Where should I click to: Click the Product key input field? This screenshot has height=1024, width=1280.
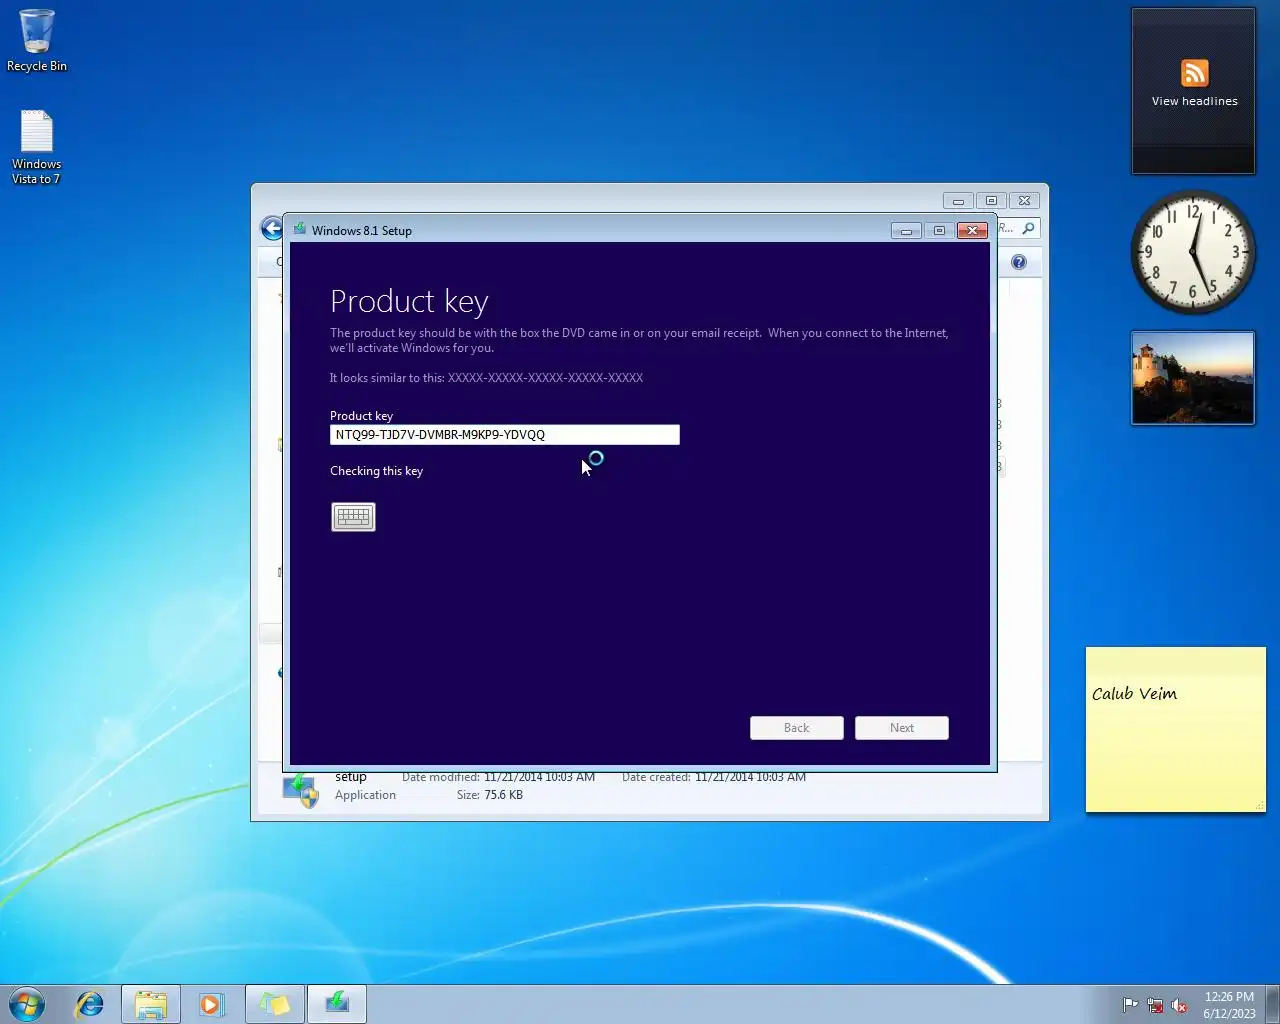click(x=505, y=435)
